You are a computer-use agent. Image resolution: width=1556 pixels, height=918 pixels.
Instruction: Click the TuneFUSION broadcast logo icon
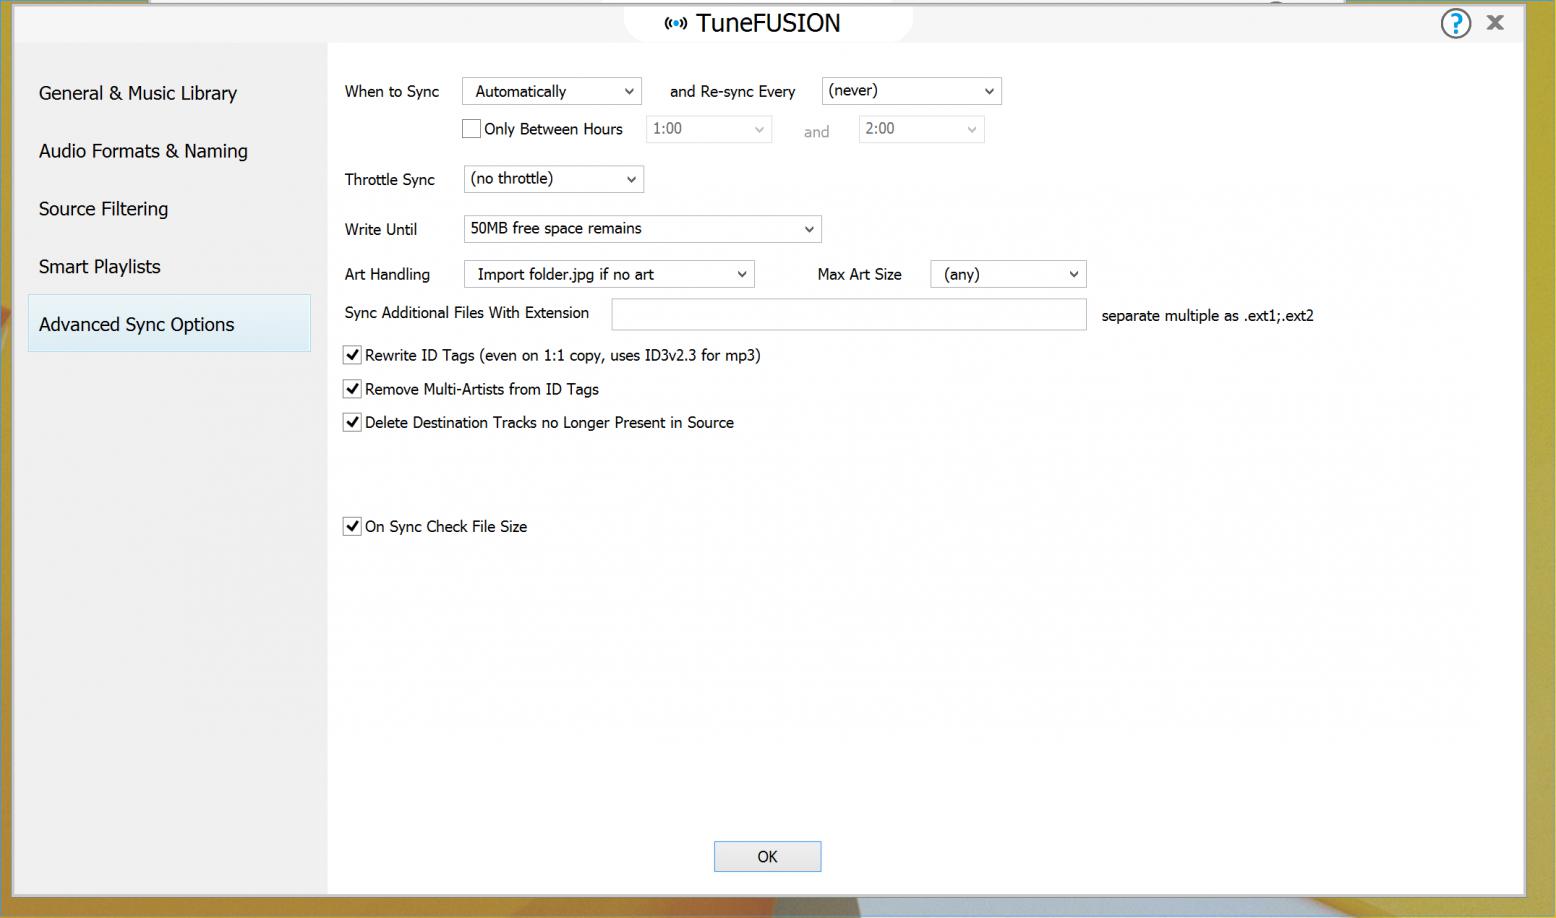point(676,24)
